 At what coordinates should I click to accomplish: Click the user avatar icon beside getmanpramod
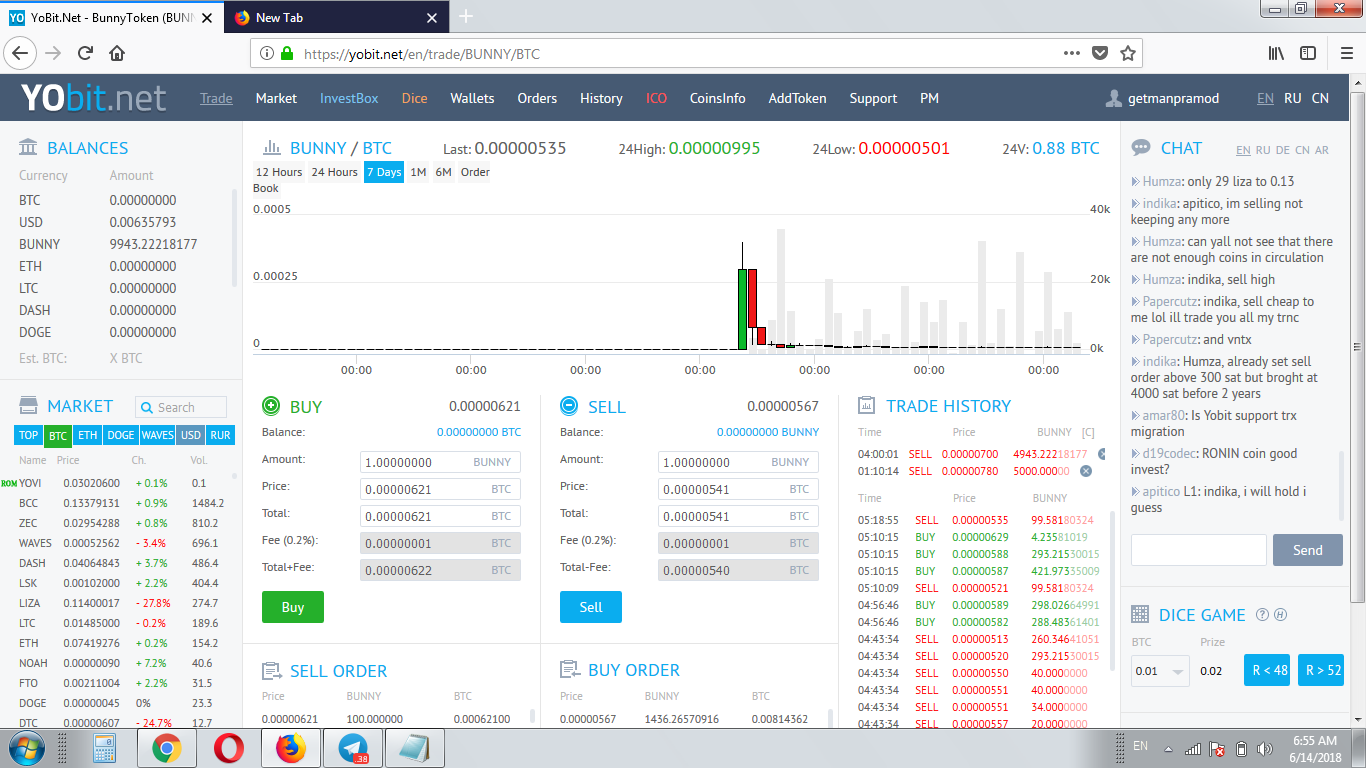click(x=1114, y=98)
